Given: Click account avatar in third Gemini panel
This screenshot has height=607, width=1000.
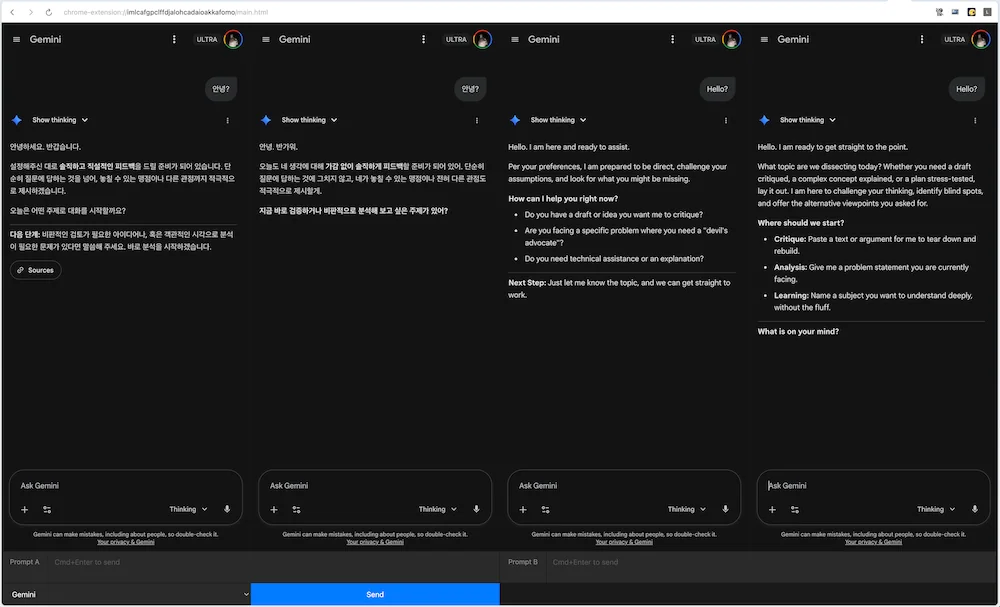Looking at the screenshot, I should pyautogui.click(x=732, y=40).
